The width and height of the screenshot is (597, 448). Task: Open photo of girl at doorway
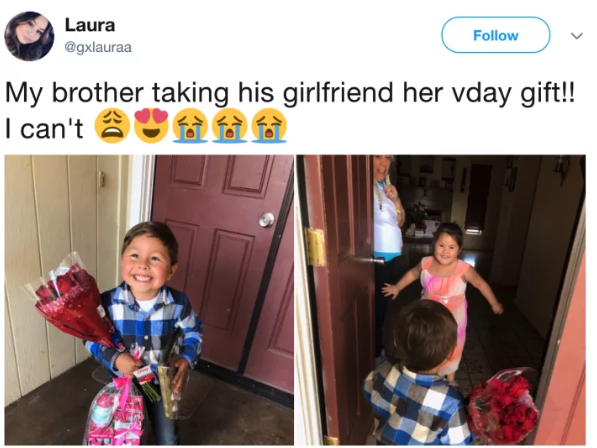[x=441, y=300]
